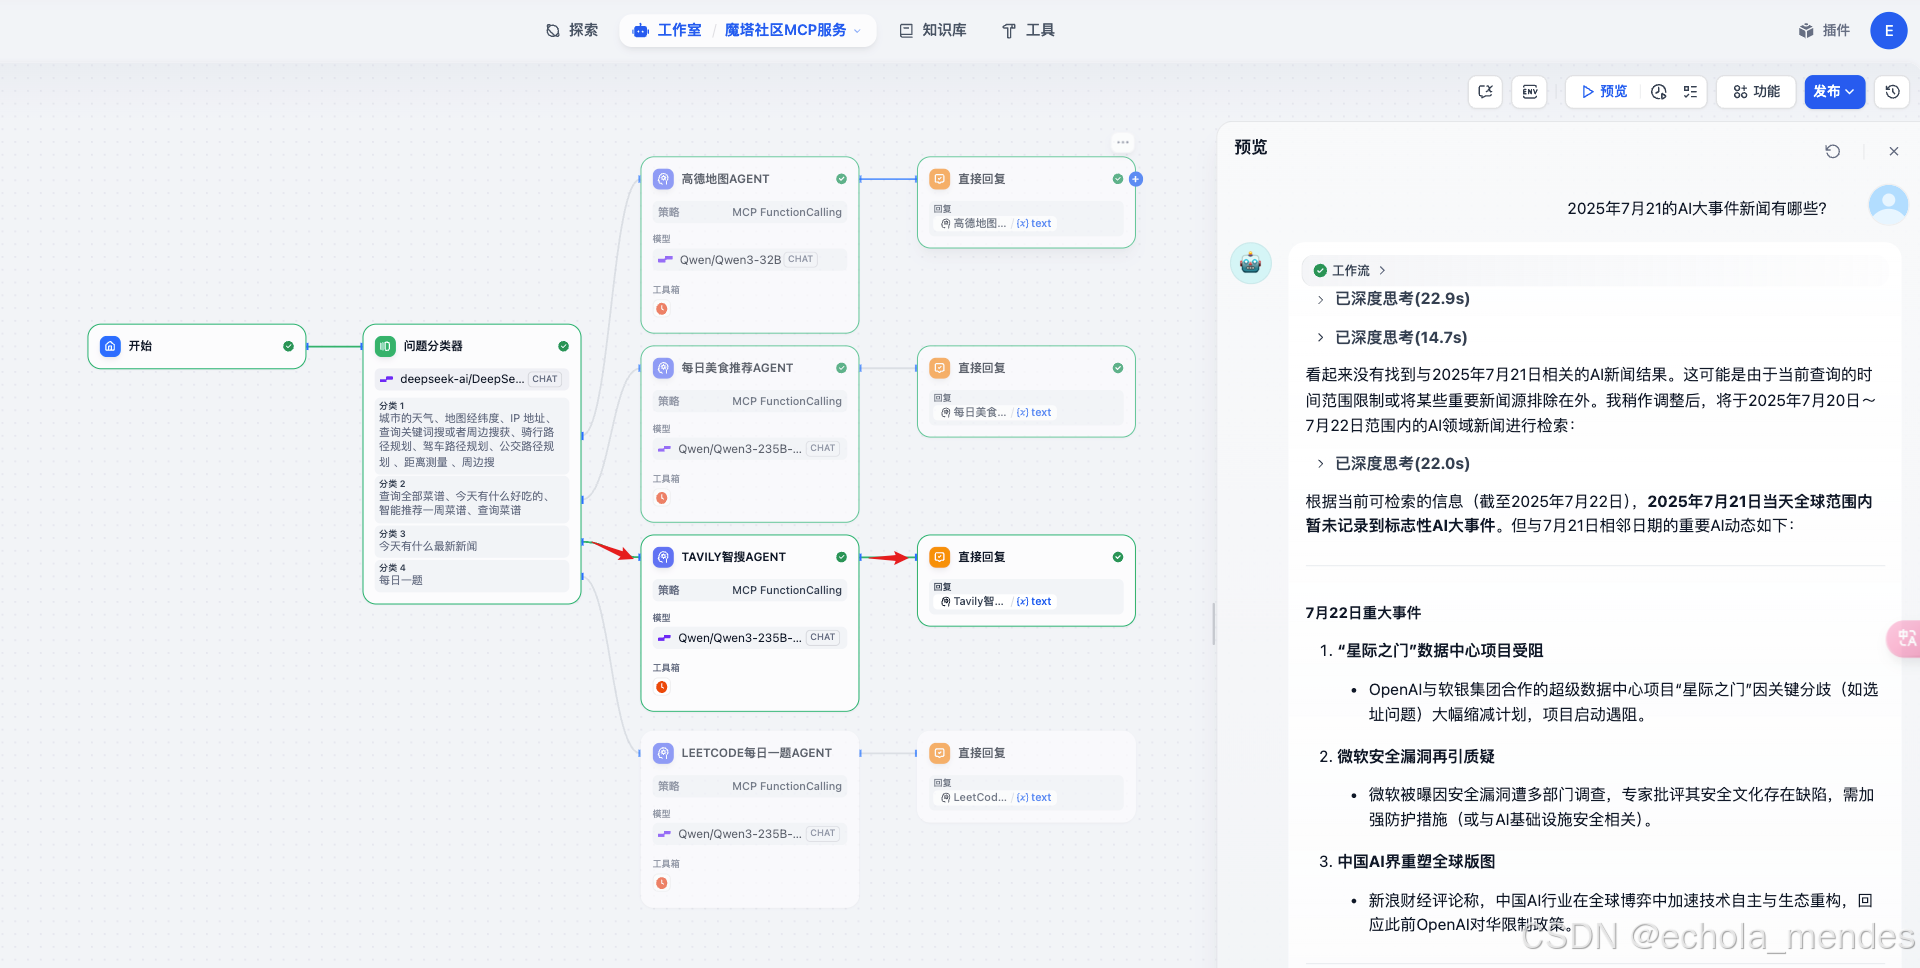Click the Tavily智... text variable in reply
The image size is (1920, 968).
point(996,601)
